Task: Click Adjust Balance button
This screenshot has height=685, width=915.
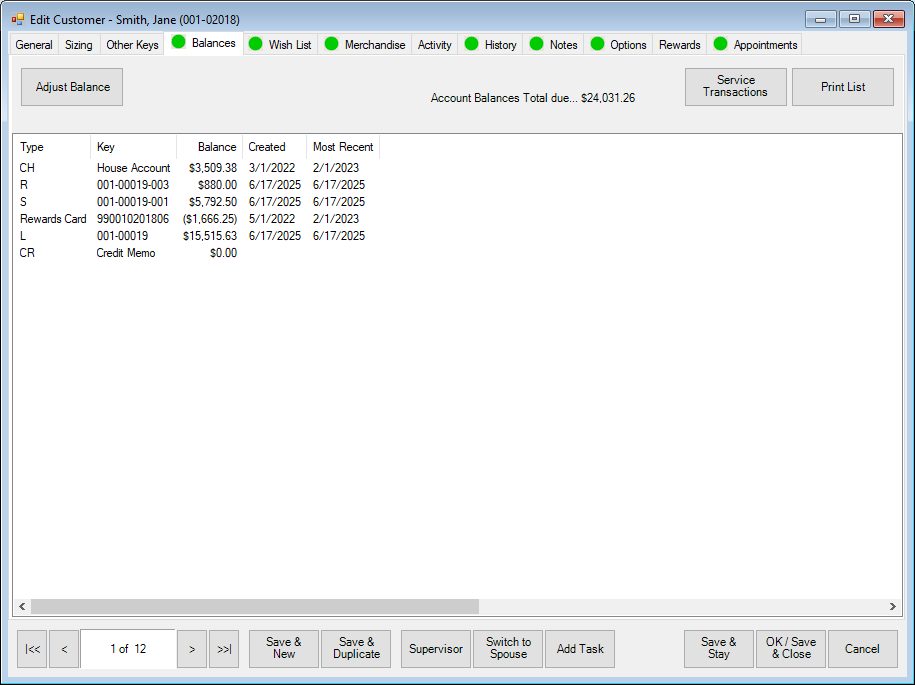Action: [72, 87]
